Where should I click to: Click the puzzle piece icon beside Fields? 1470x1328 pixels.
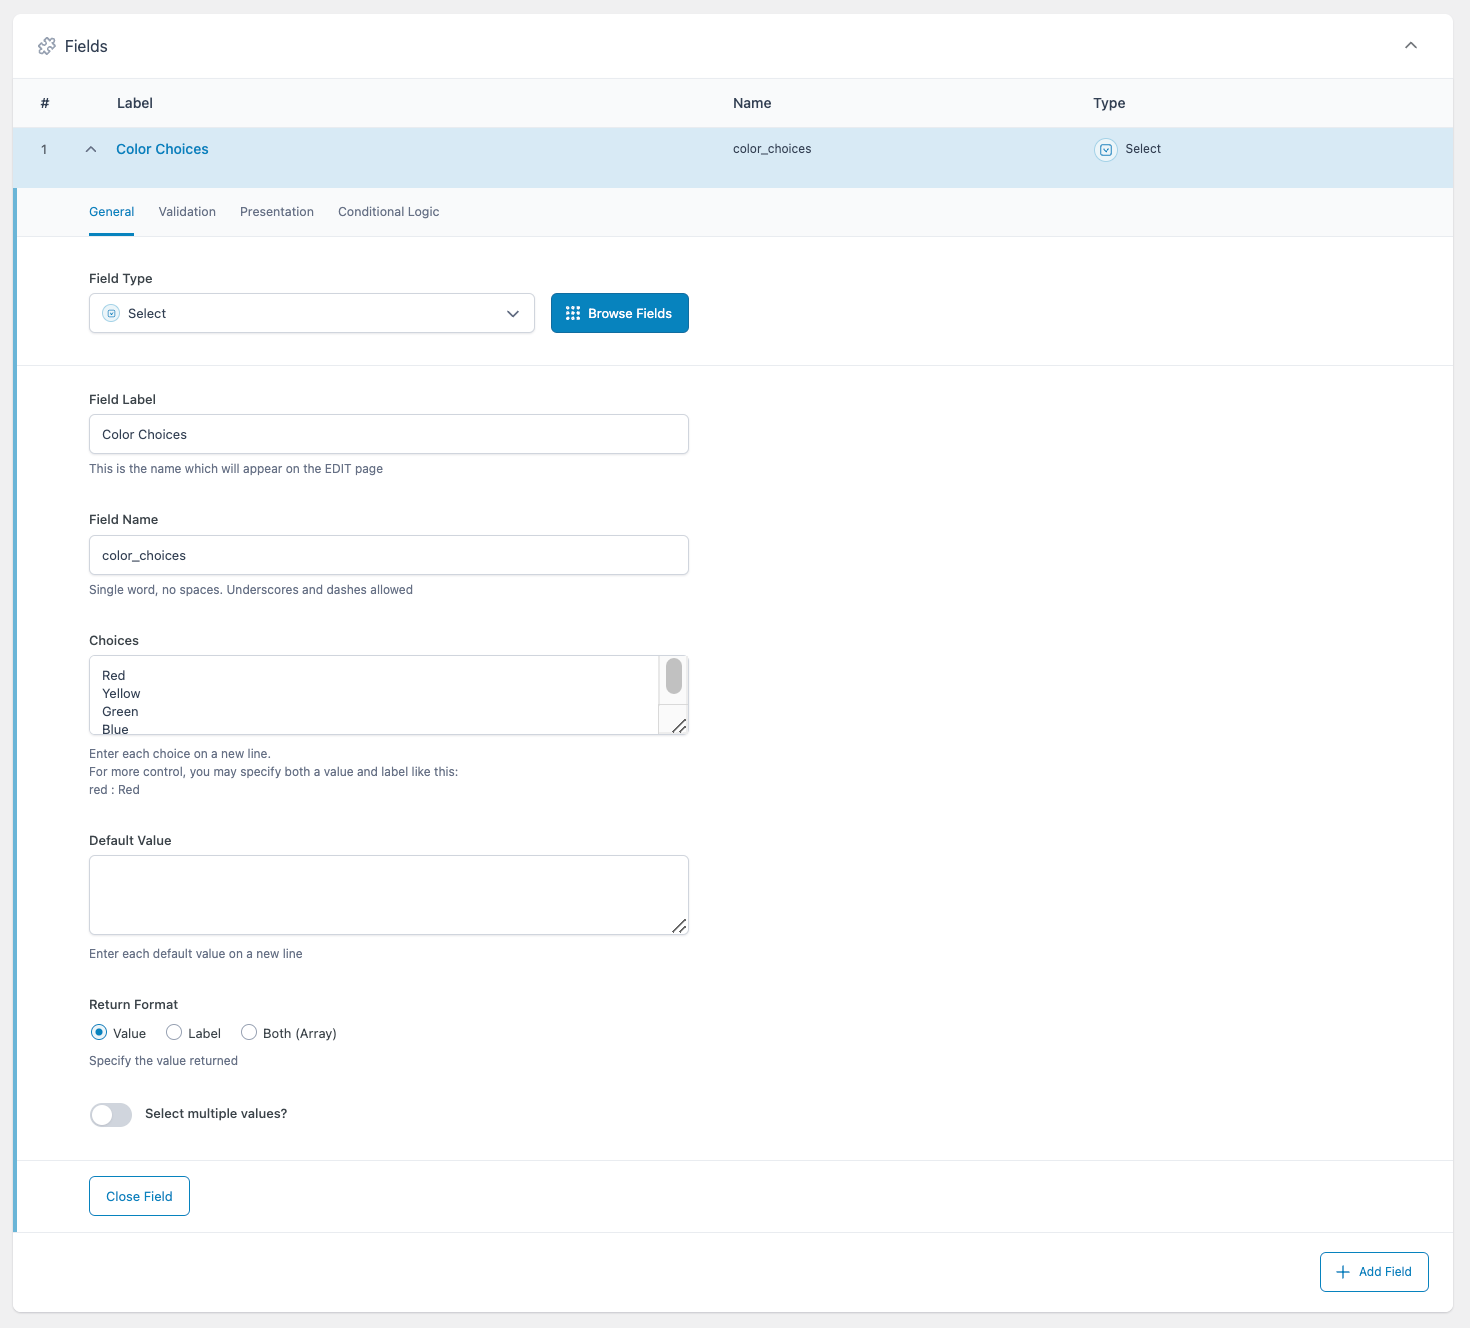[x=46, y=45]
